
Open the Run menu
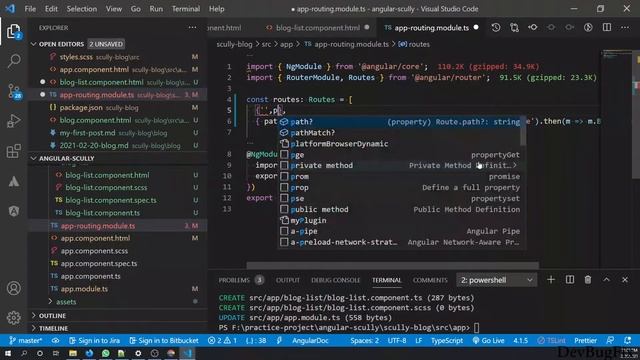coord(156,9)
